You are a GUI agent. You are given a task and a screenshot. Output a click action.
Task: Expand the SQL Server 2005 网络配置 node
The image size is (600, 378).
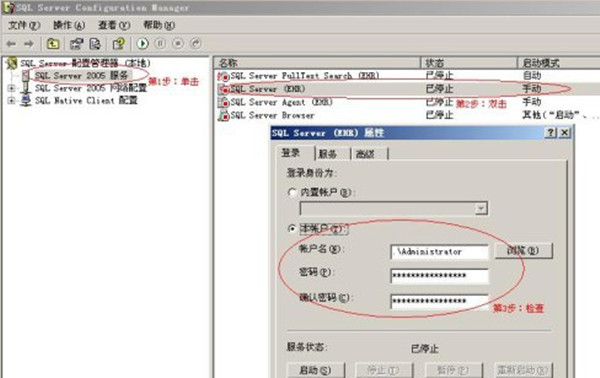pyautogui.click(x=11, y=88)
